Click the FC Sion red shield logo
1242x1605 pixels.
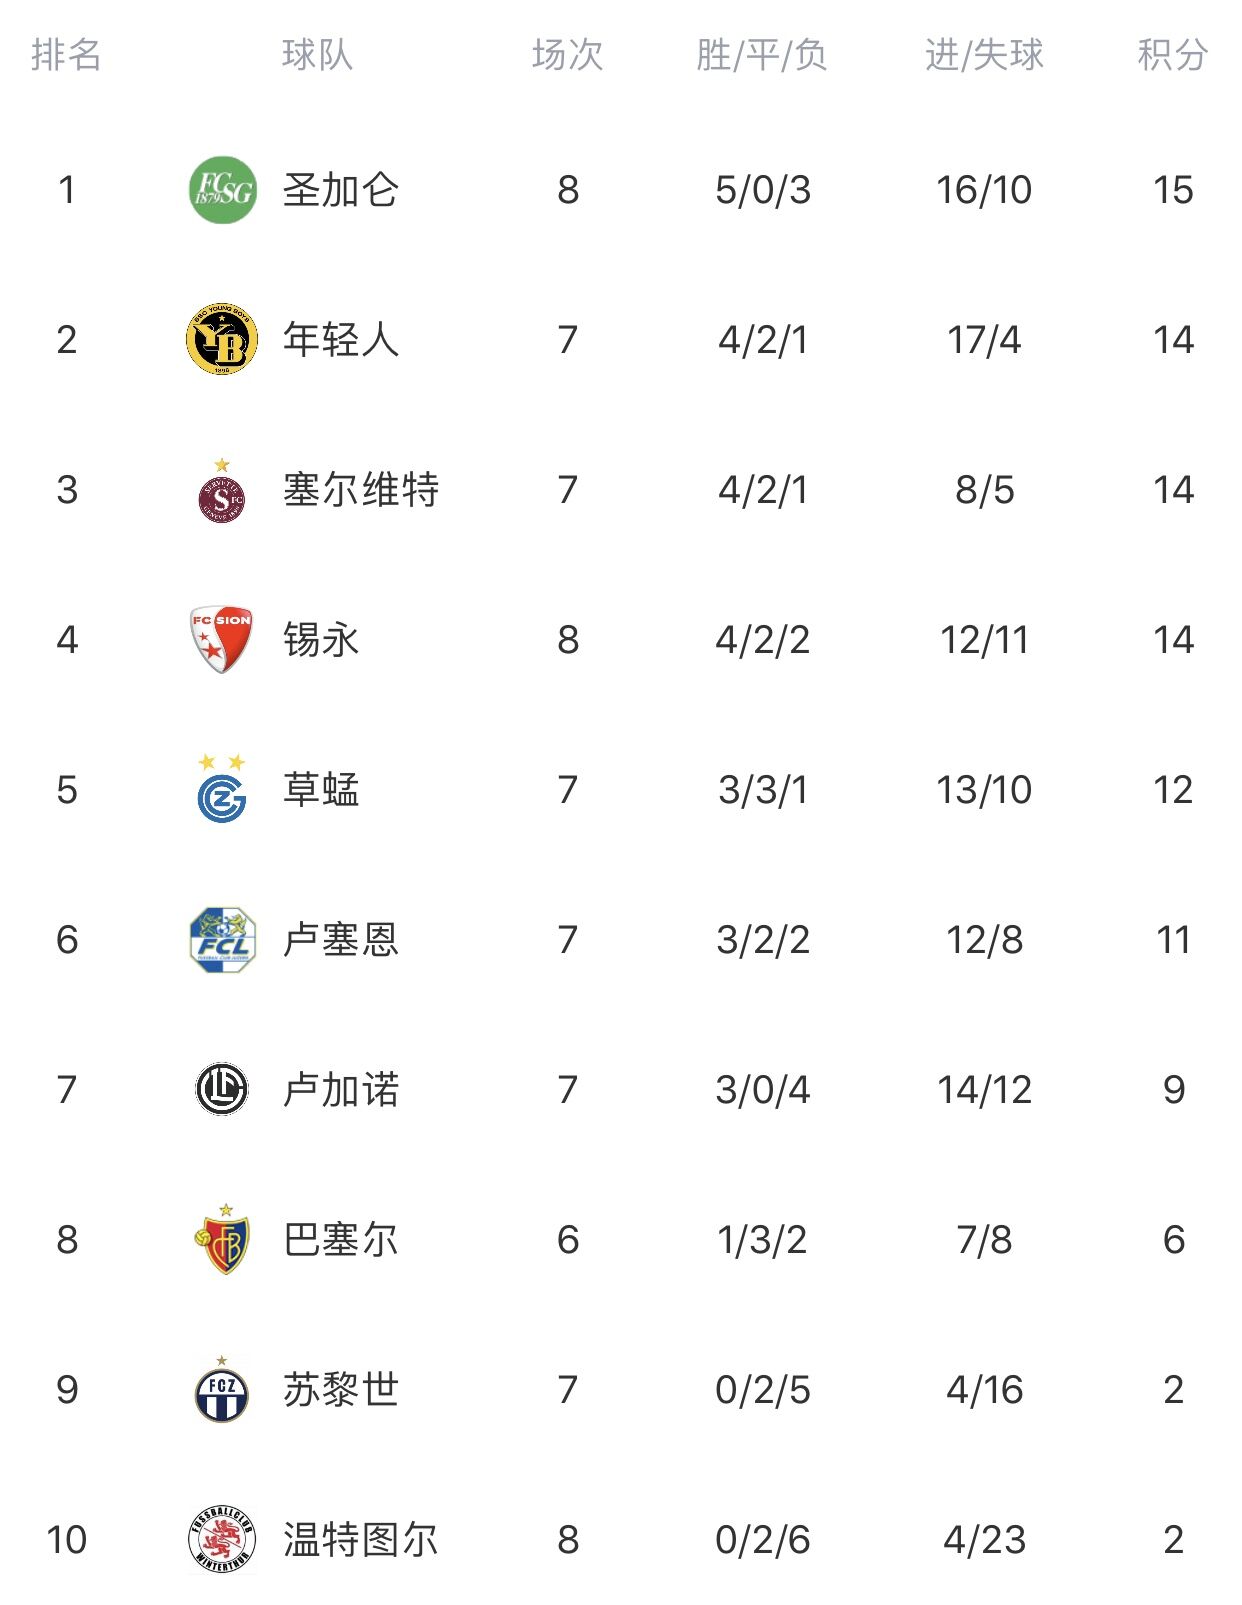pos(222,640)
